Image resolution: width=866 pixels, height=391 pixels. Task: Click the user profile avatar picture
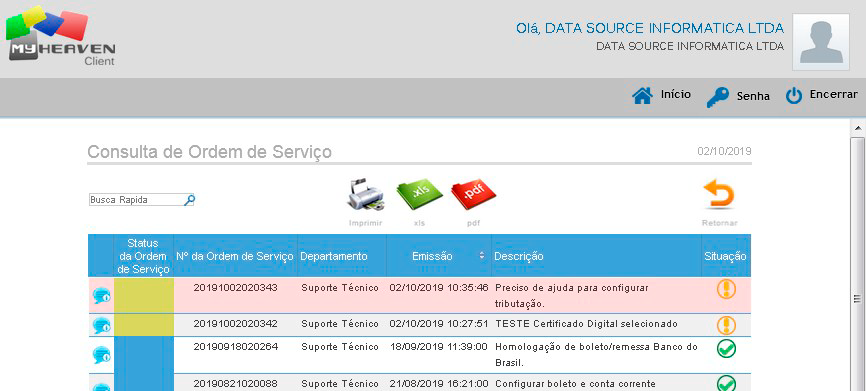(821, 42)
